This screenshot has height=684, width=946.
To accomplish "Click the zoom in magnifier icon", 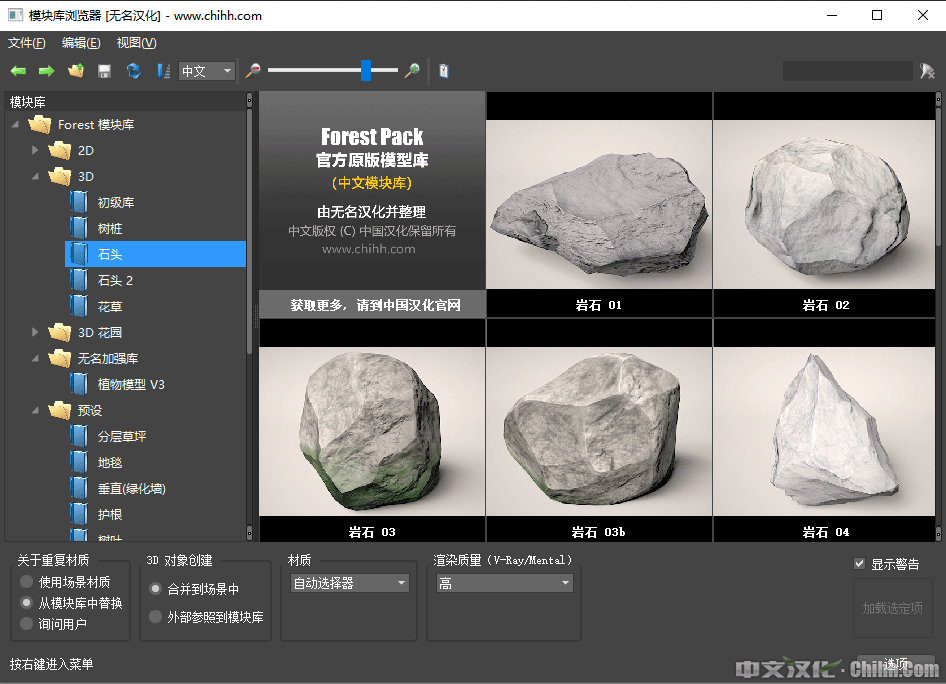I will [x=411, y=71].
